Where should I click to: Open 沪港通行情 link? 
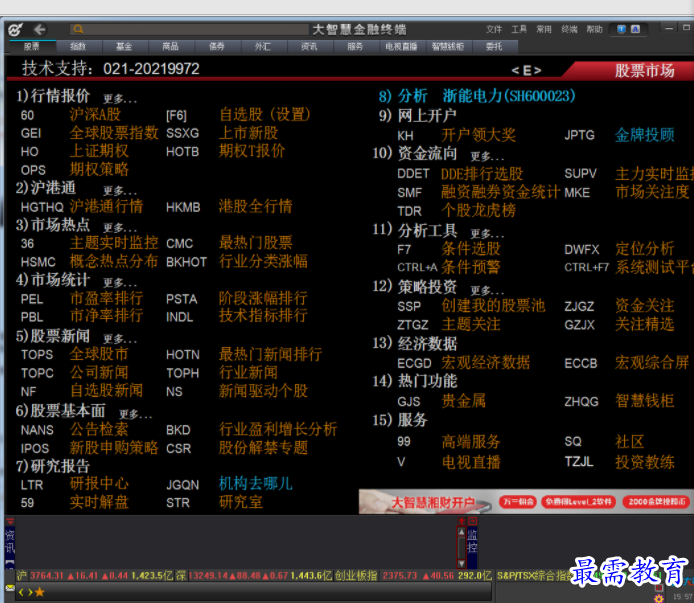[106, 206]
